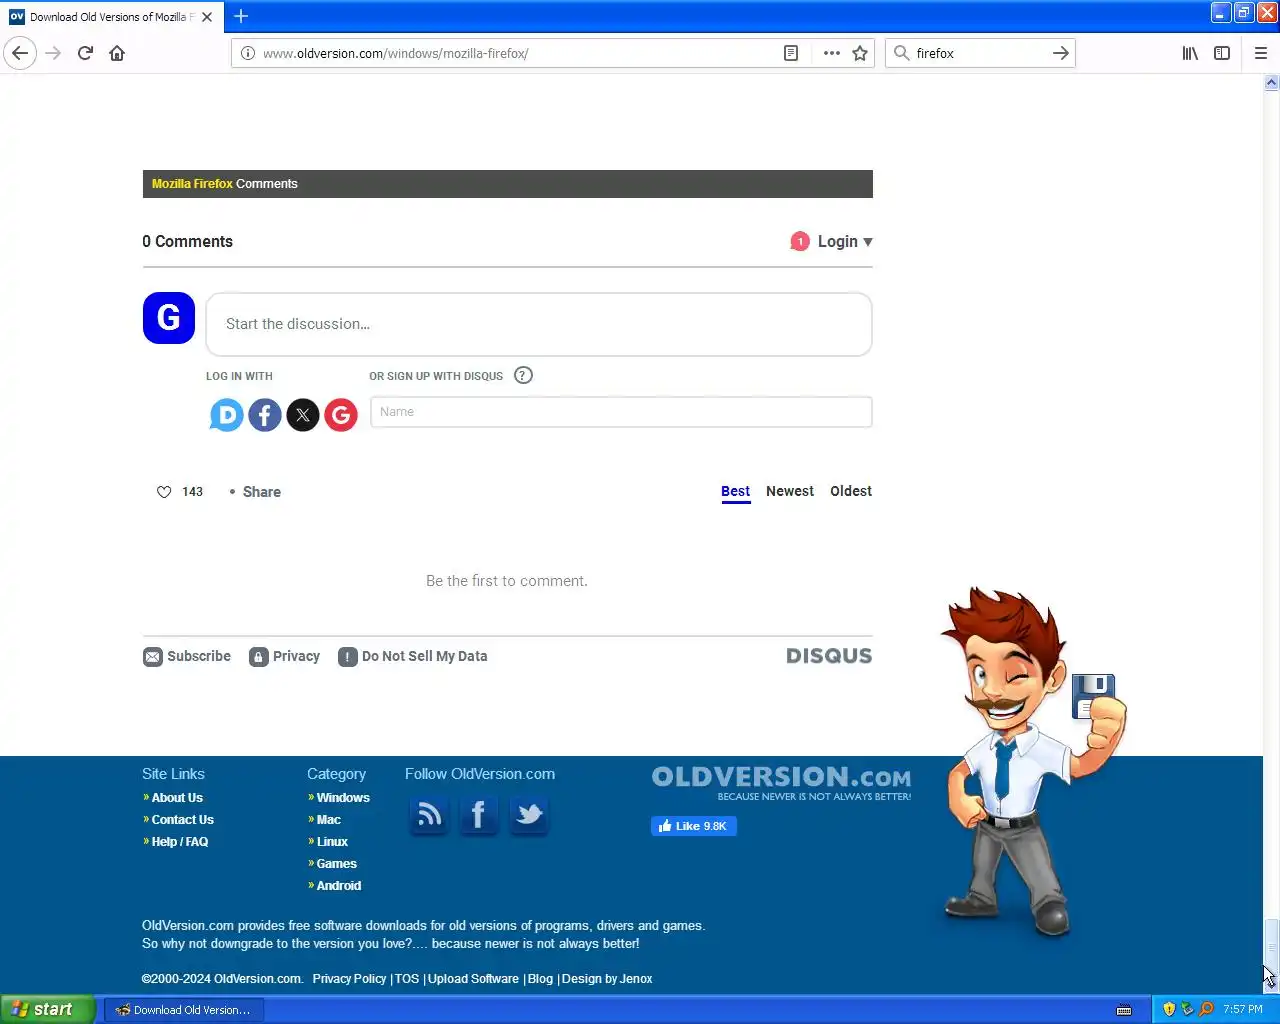Click the taskbar clock showing 7:57 PM
Screen dimensions: 1280x1024
pyautogui.click(x=1243, y=1009)
